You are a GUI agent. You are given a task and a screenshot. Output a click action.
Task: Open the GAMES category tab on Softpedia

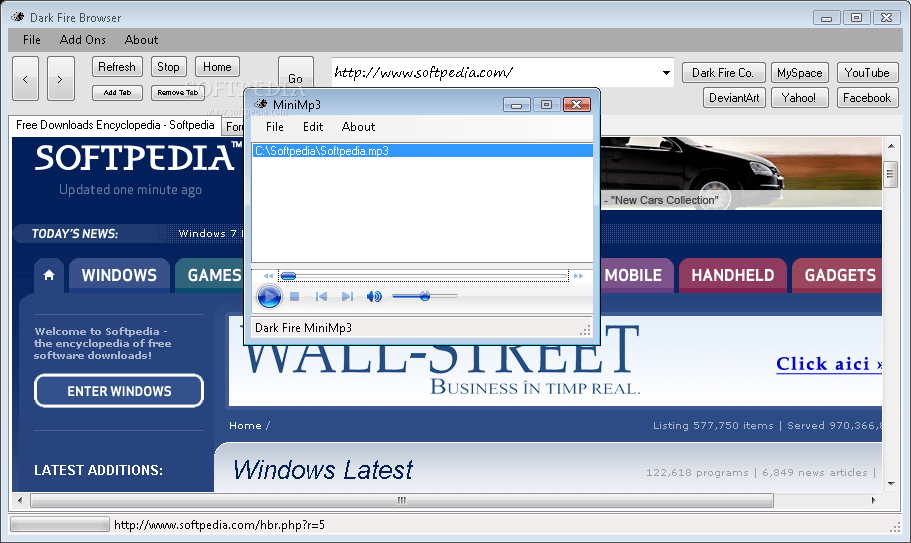[210, 275]
